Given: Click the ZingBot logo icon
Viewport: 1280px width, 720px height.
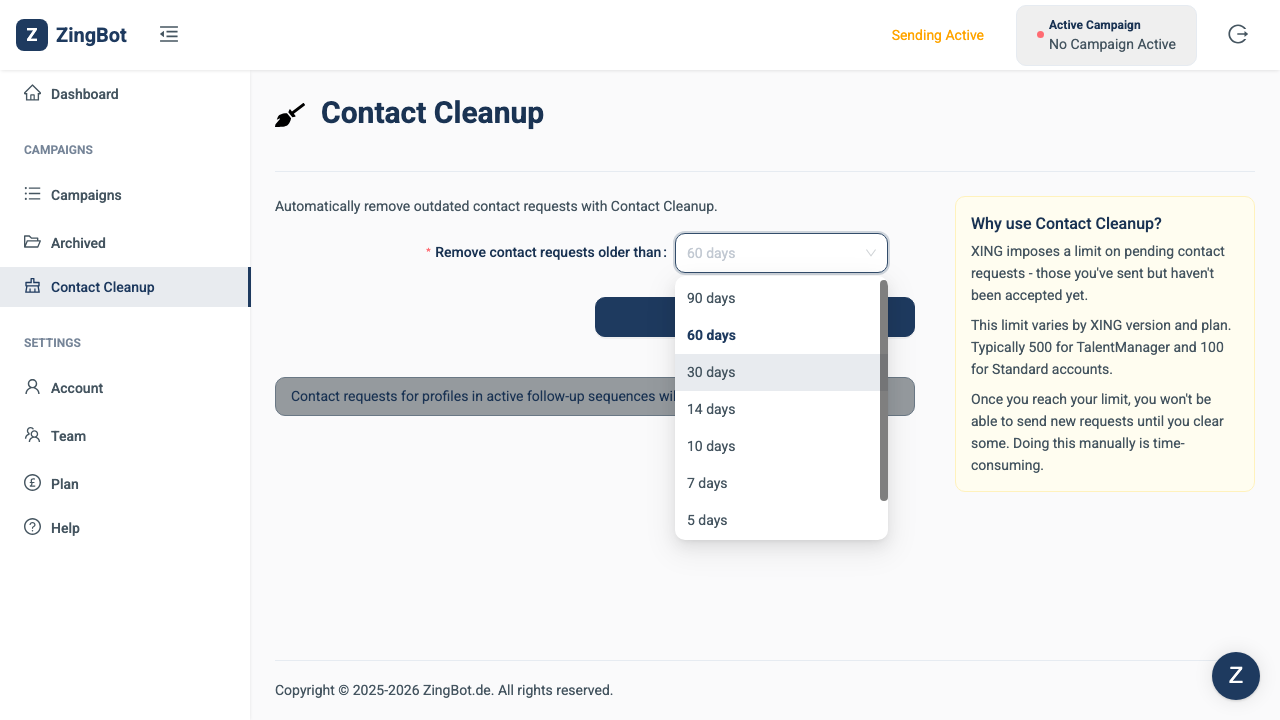Looking at the screenshot, I should click(32, 35).
